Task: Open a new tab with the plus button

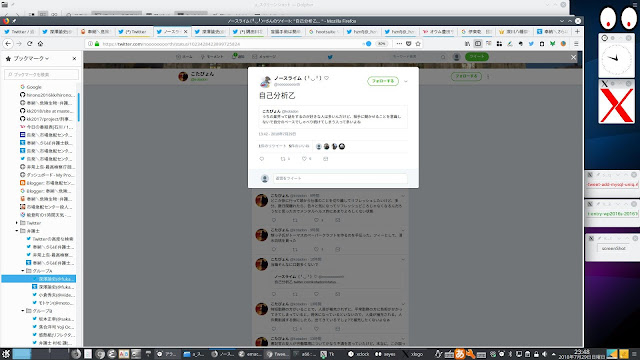Action: [577, 31]
